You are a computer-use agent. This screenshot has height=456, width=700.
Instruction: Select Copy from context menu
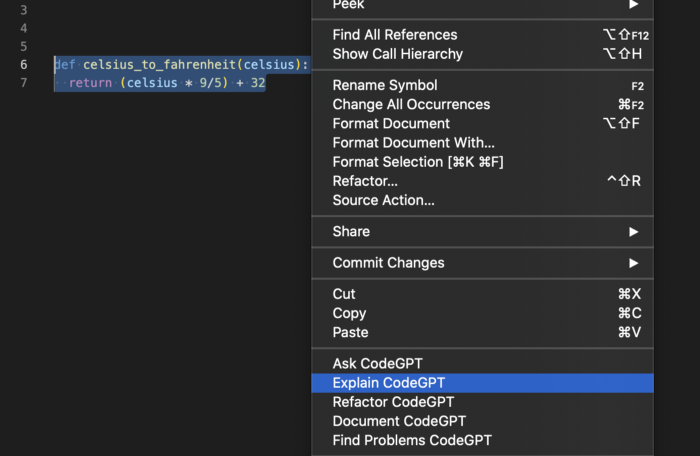click(349, 313)
